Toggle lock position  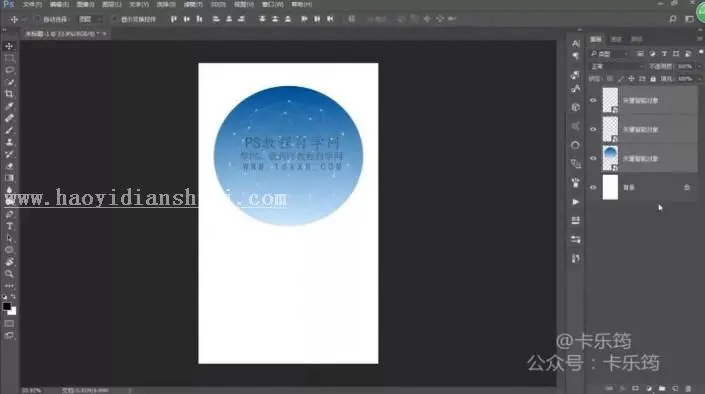point(631,79)
